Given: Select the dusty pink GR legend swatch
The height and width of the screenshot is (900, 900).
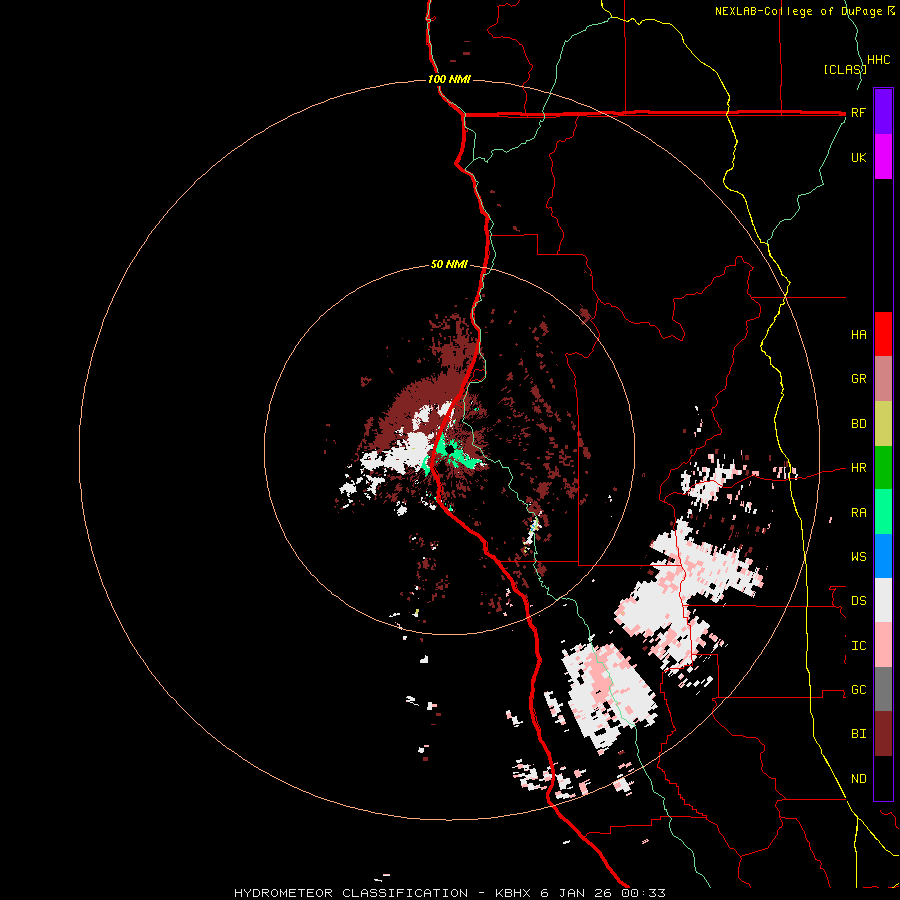Looking at the screenshot, I should coord(883,379).
